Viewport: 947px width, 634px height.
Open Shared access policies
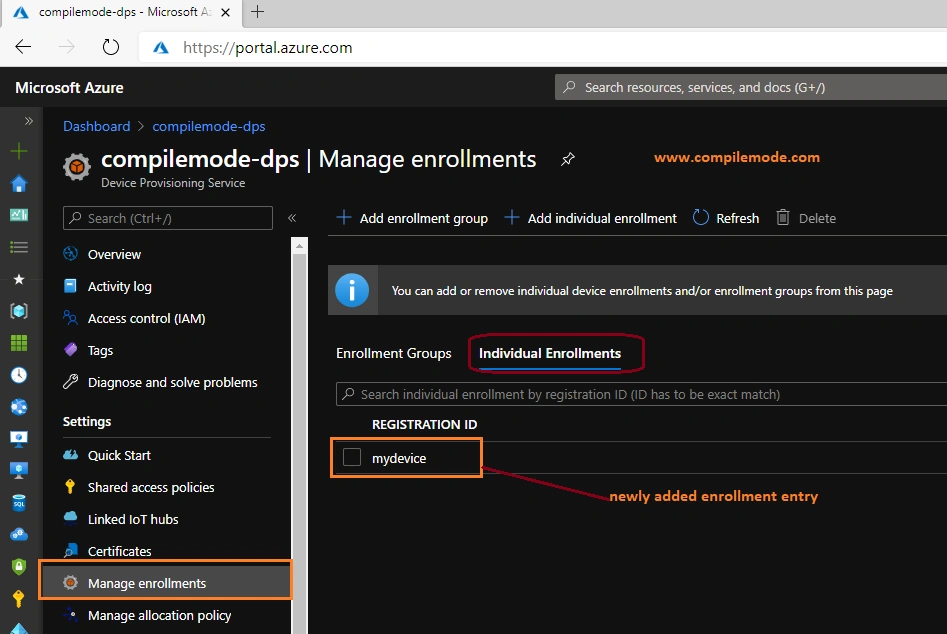(x=151, y=487)
